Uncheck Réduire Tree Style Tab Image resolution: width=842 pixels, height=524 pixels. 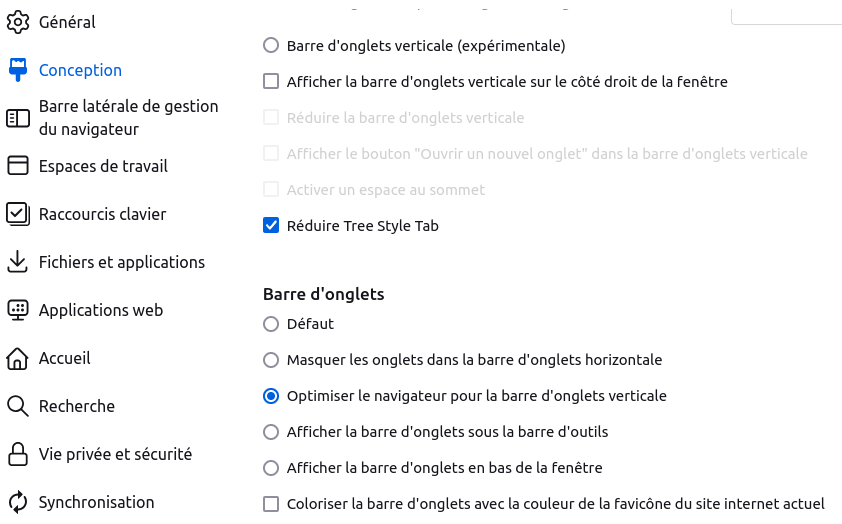[271, 226]
